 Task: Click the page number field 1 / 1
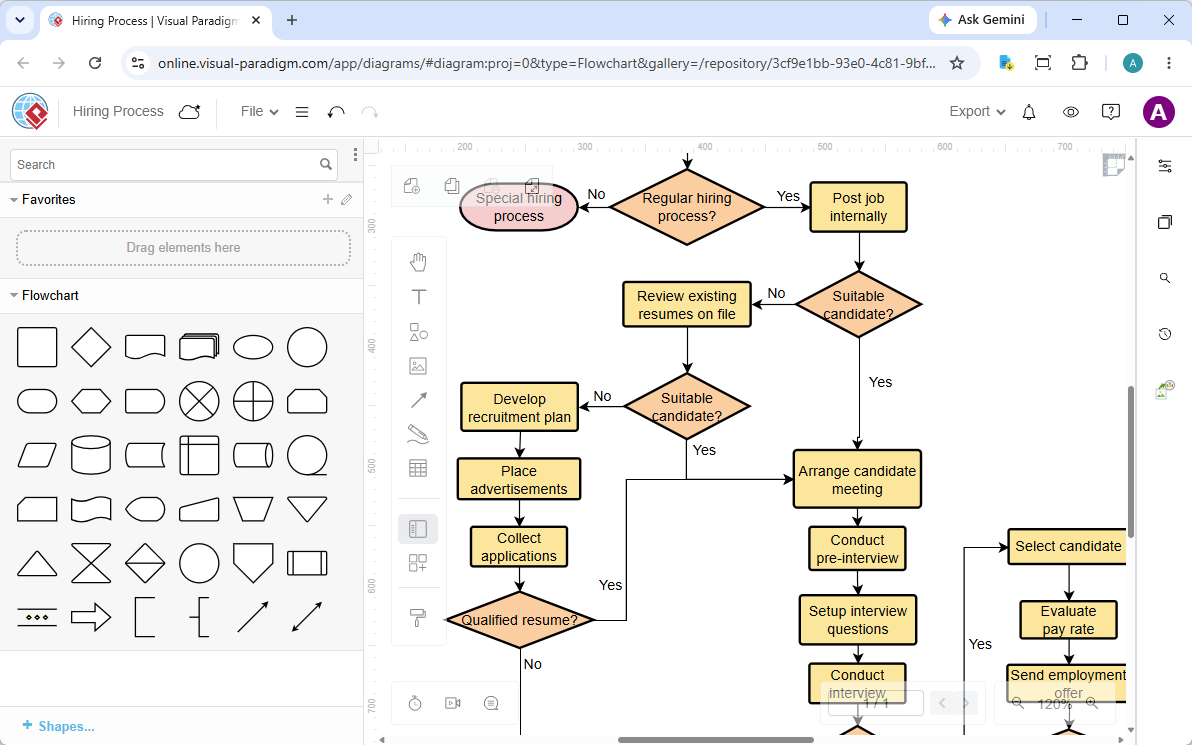coord(876,703)
